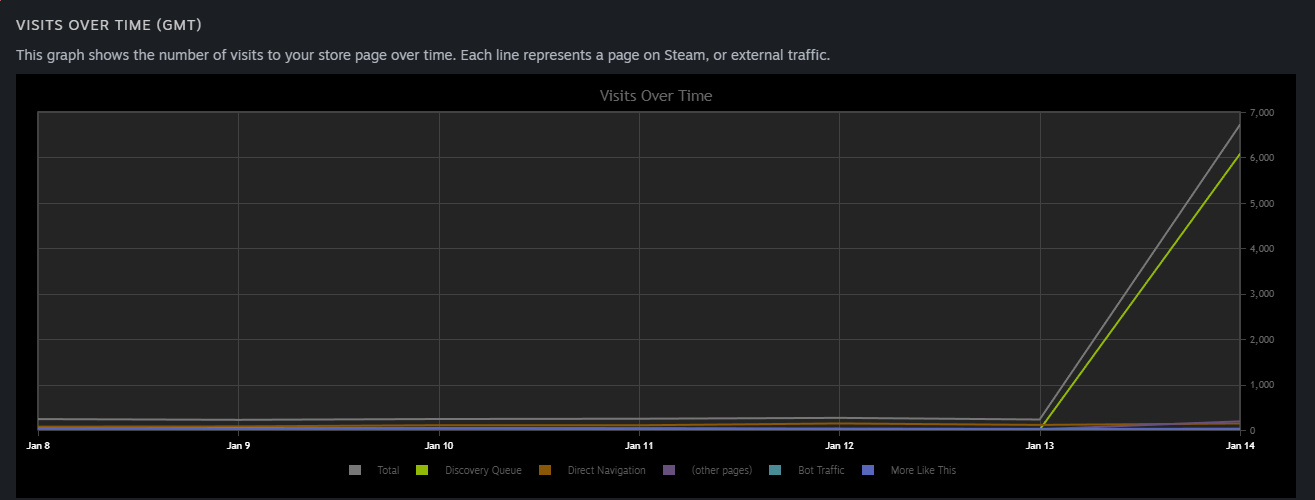Select the 'Jan 14' x-axis label

tap(1240, 445)
